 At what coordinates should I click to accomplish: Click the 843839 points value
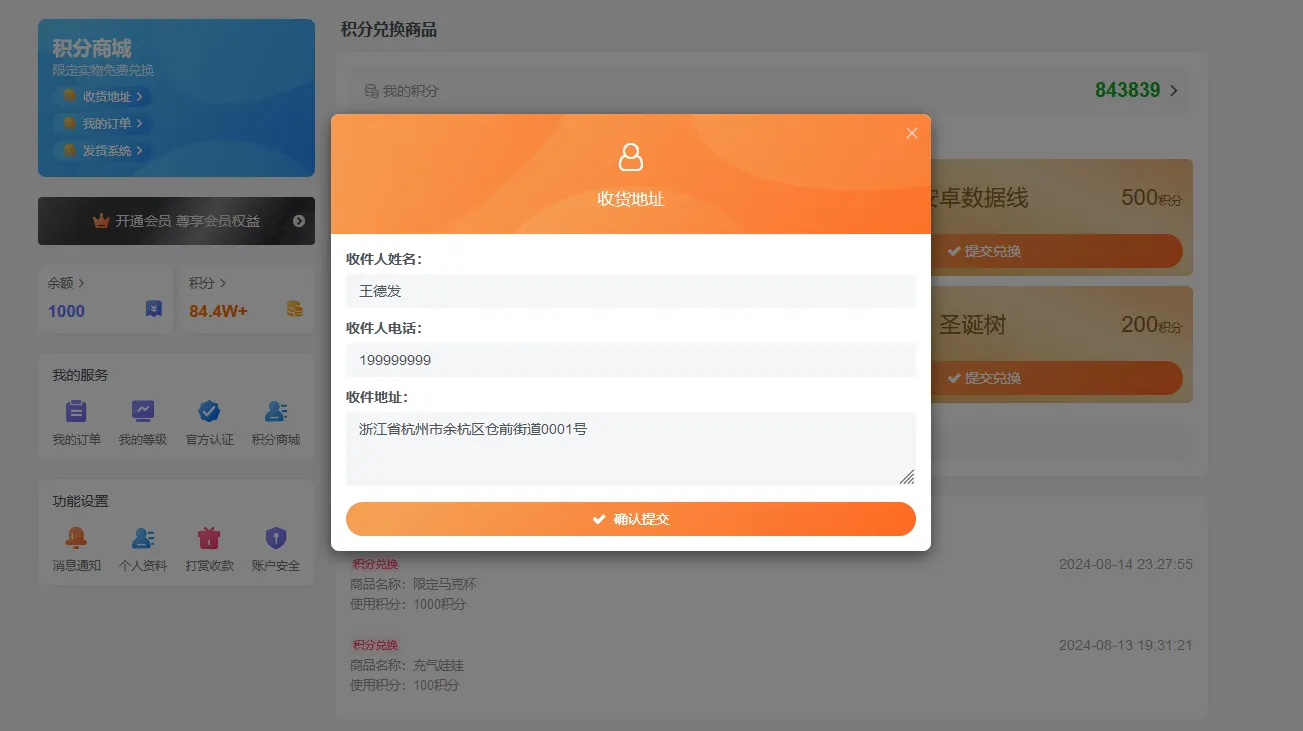click(1128, 90)
